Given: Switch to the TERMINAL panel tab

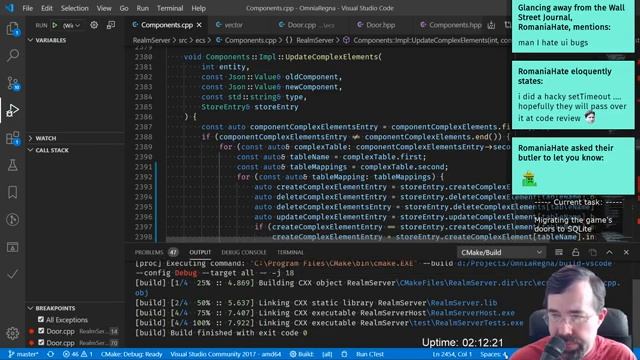Looking at the screenshot, I should (x=290, y=252).
